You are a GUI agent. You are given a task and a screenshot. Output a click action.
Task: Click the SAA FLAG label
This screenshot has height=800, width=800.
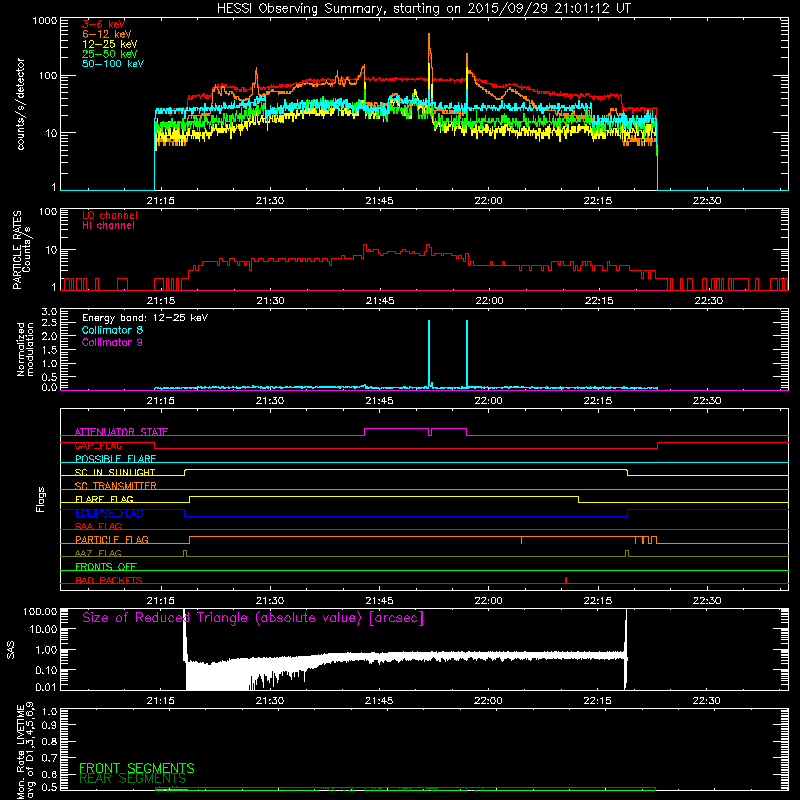pos(98,526)
